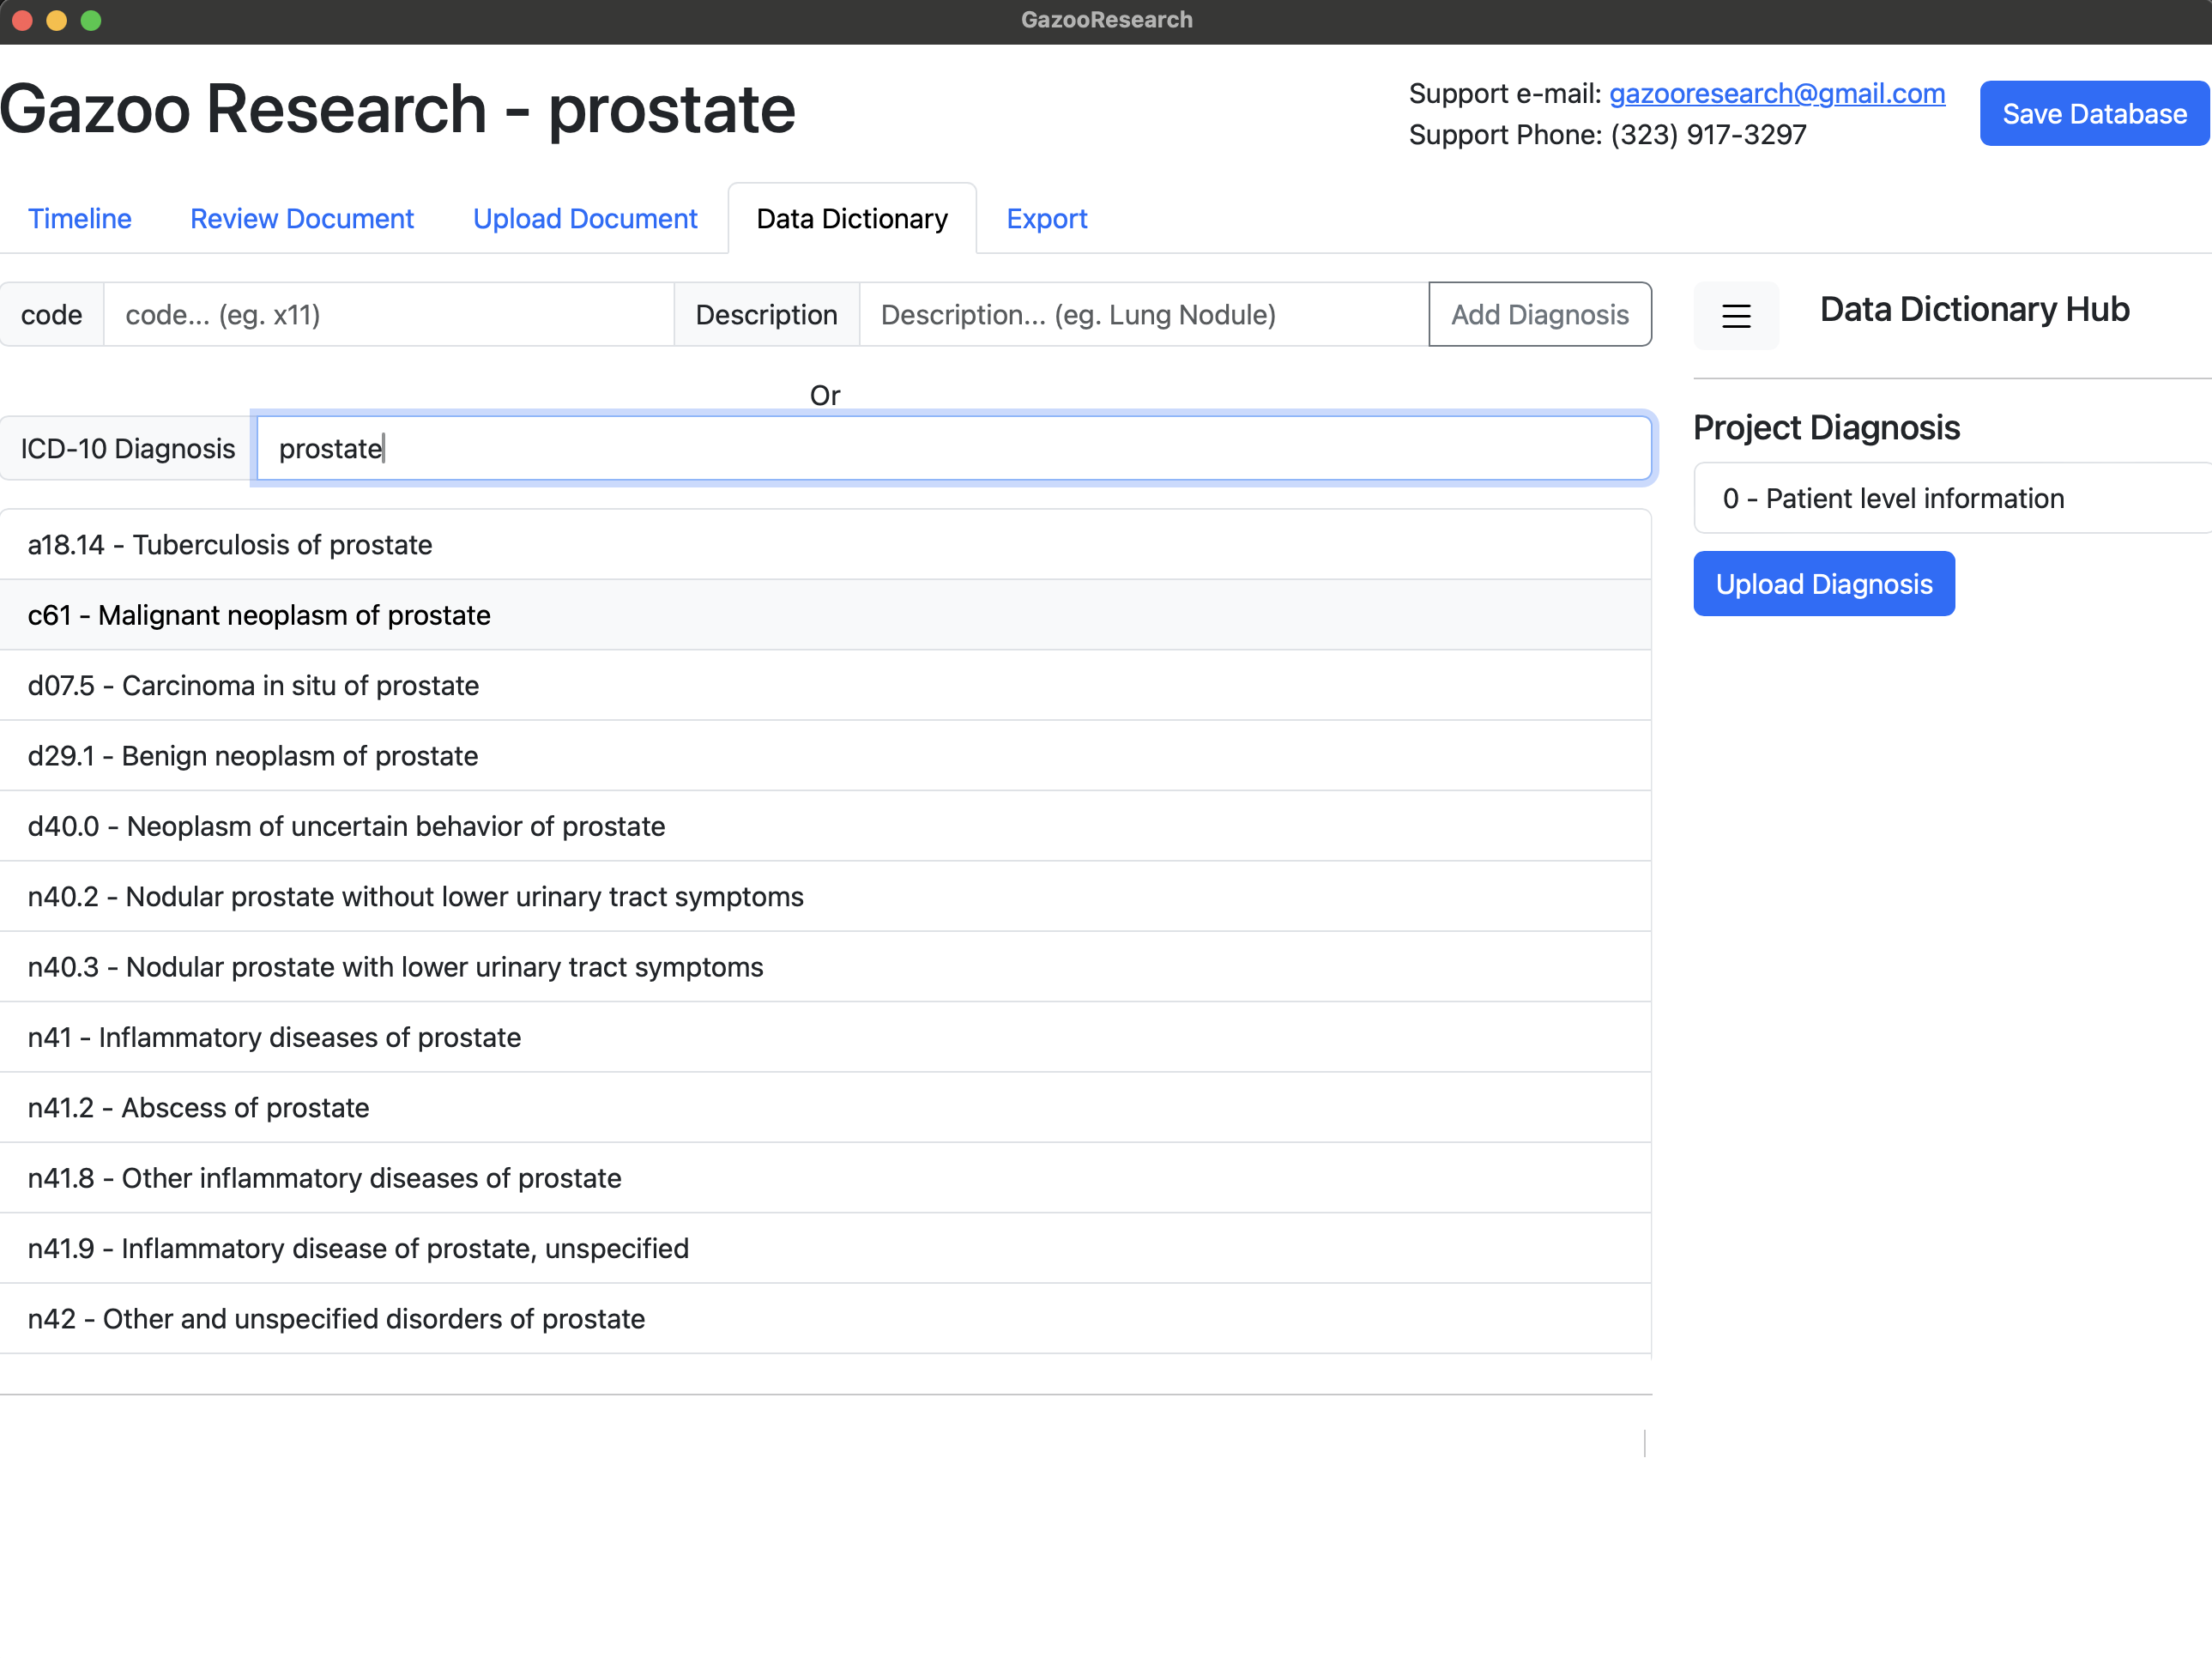Open the Export tab

pos(1046,219)
